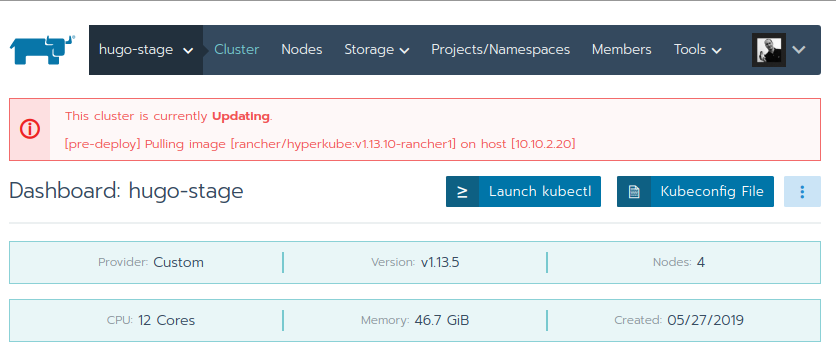Open the Members page
The height and width of the screenshot is (360, 836).
[x=622, y=50]
